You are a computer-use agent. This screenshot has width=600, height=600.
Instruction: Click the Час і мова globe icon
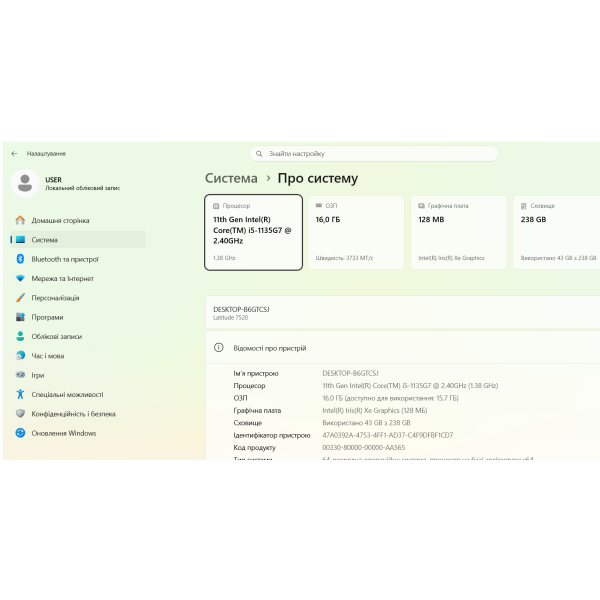(x=20, y=355)
